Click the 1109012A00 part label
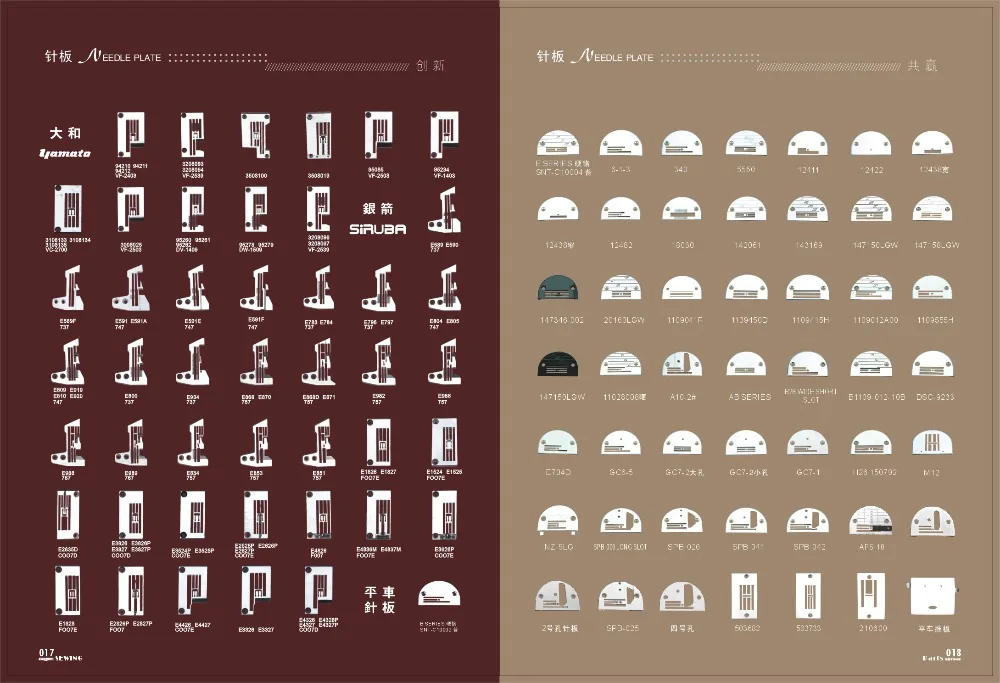The height and width of the screenshot is (683, 1000). pyautogui.click(x=876, y=320)
